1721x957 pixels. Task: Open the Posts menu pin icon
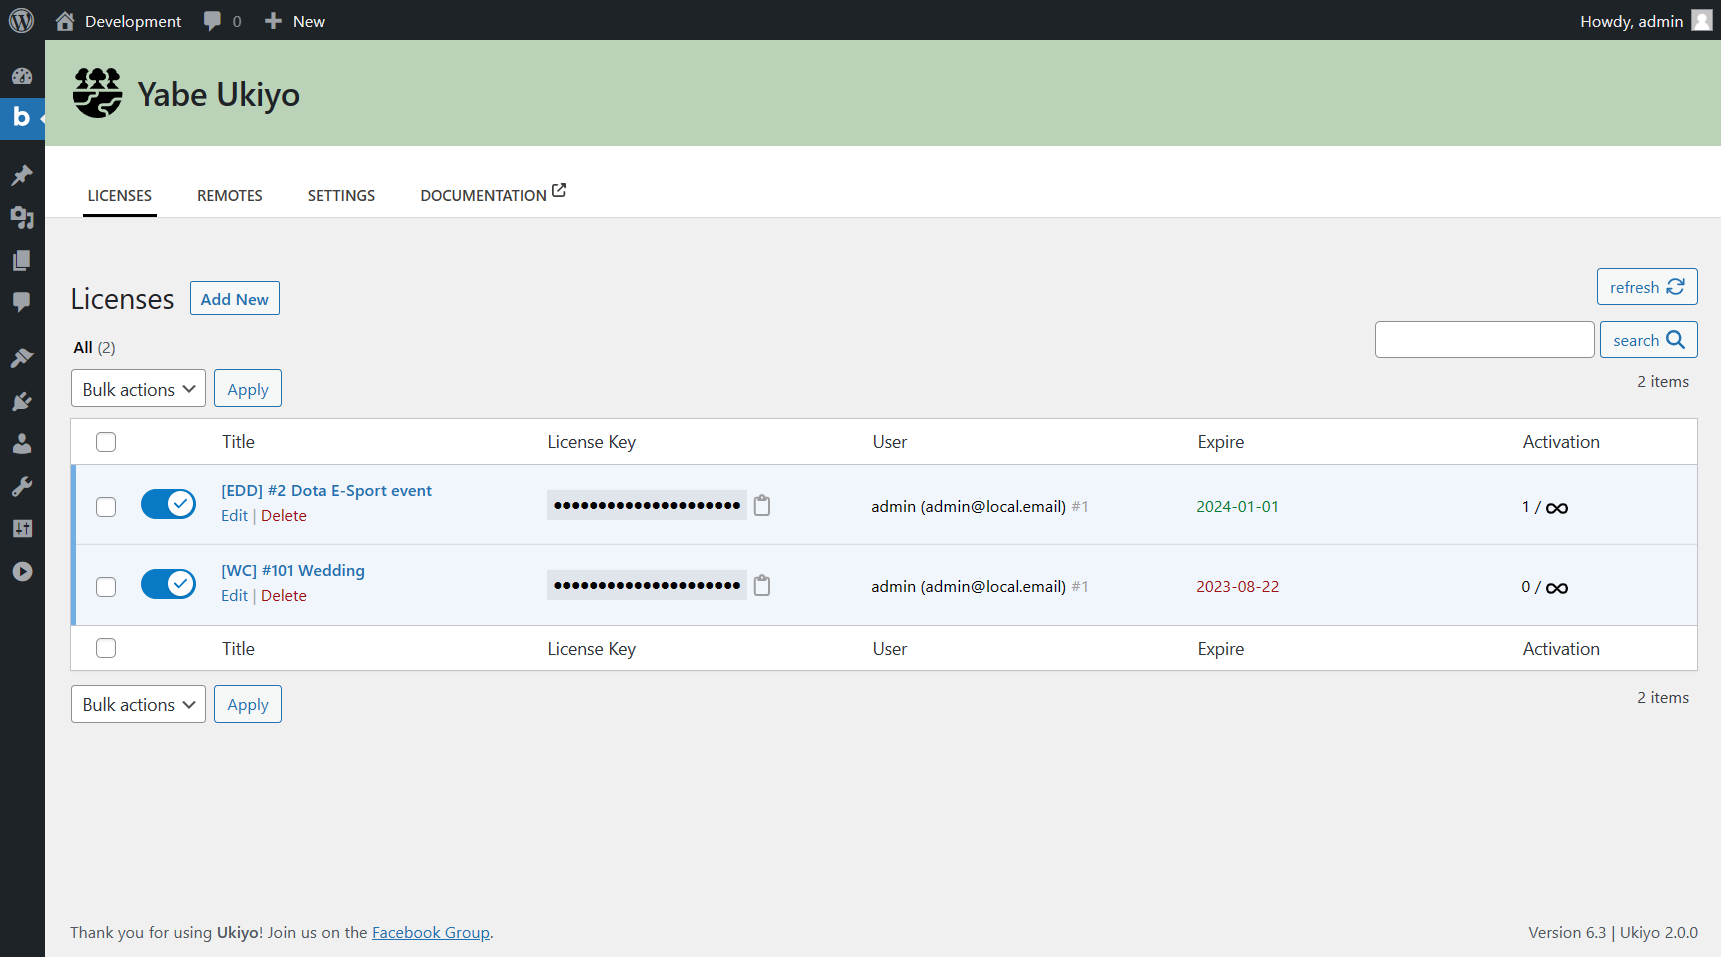pyautogui.click(x=22, y=176)
